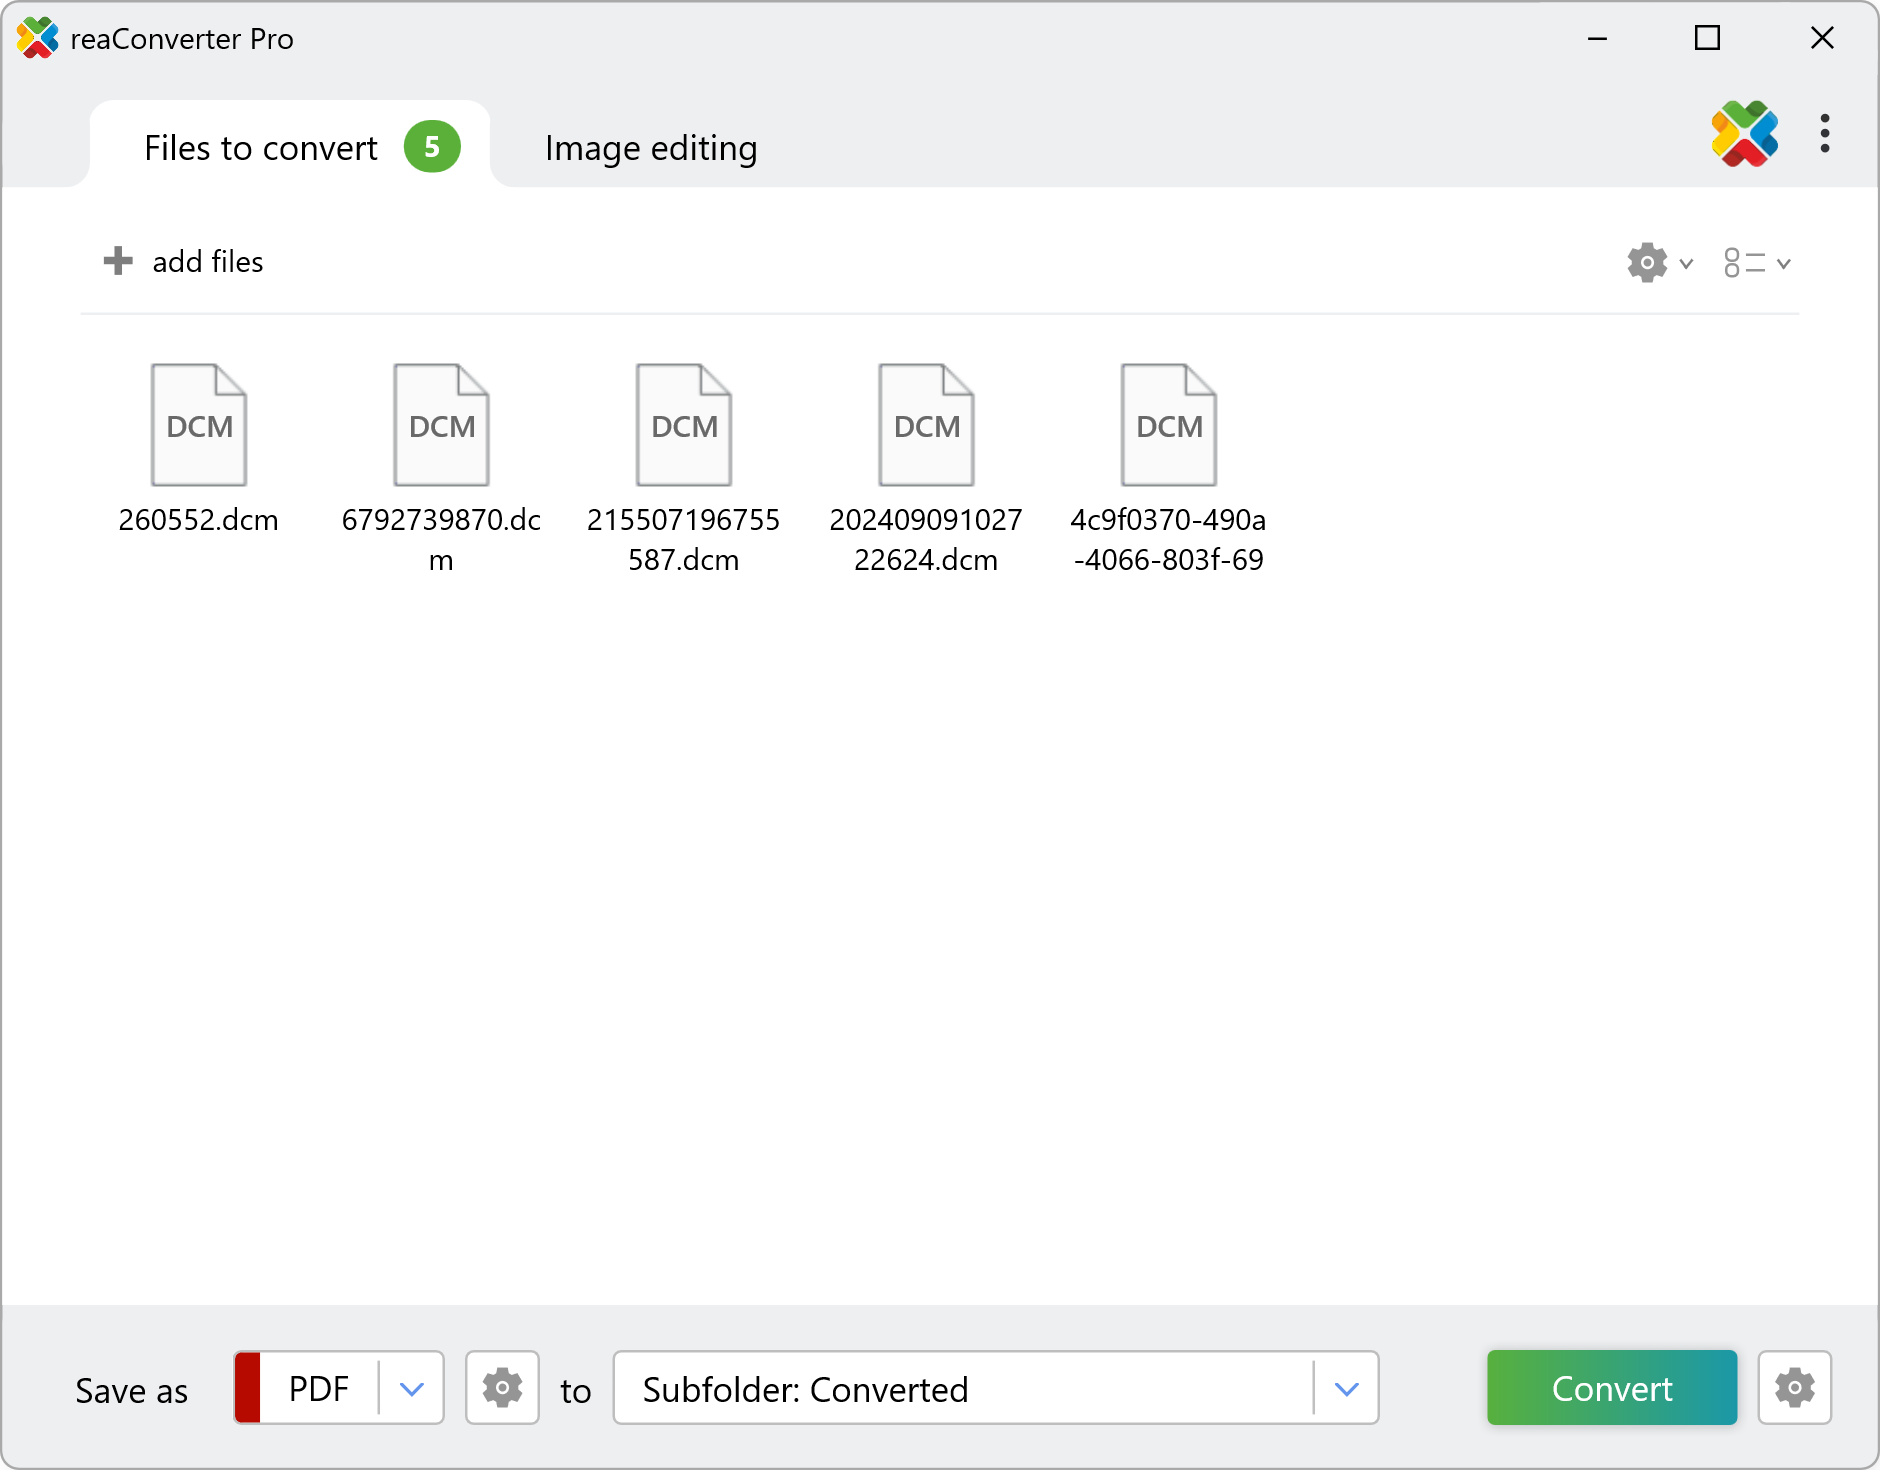Image resolution: width=1880 pixels, height=1470 pixels.
Task: Open the PDF format dropdown
Action: (x=410, y=1388)
